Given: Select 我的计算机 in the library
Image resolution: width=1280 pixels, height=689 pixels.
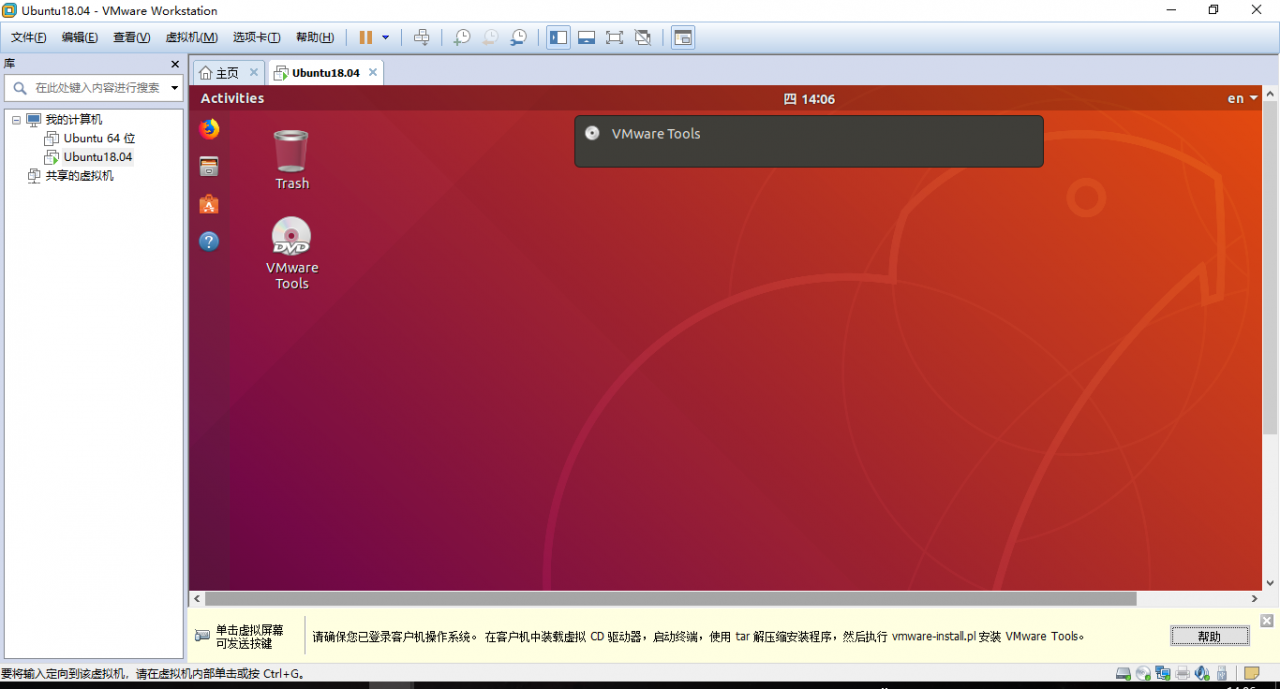Looking at the screenshot, I should click(x=73, y=120).
